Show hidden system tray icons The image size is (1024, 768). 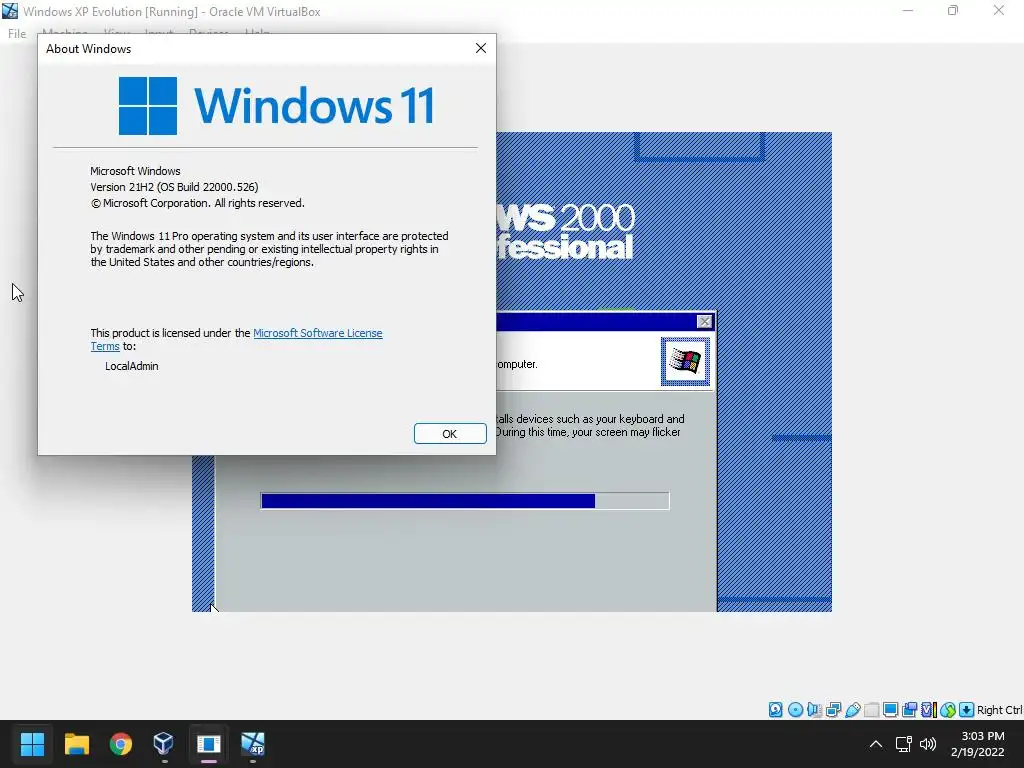pyautogui.click(x=876, y=743)
